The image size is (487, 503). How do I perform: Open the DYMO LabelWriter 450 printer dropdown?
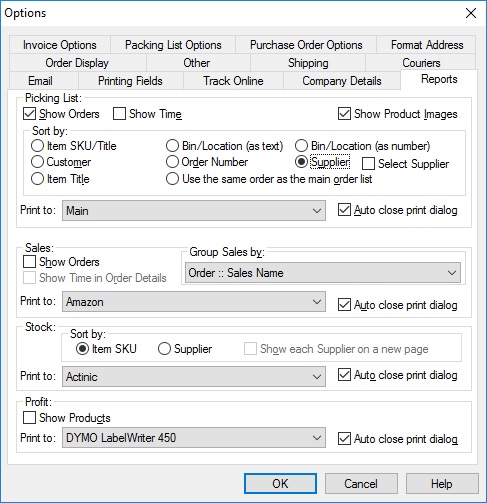click(x=194, y=438)
